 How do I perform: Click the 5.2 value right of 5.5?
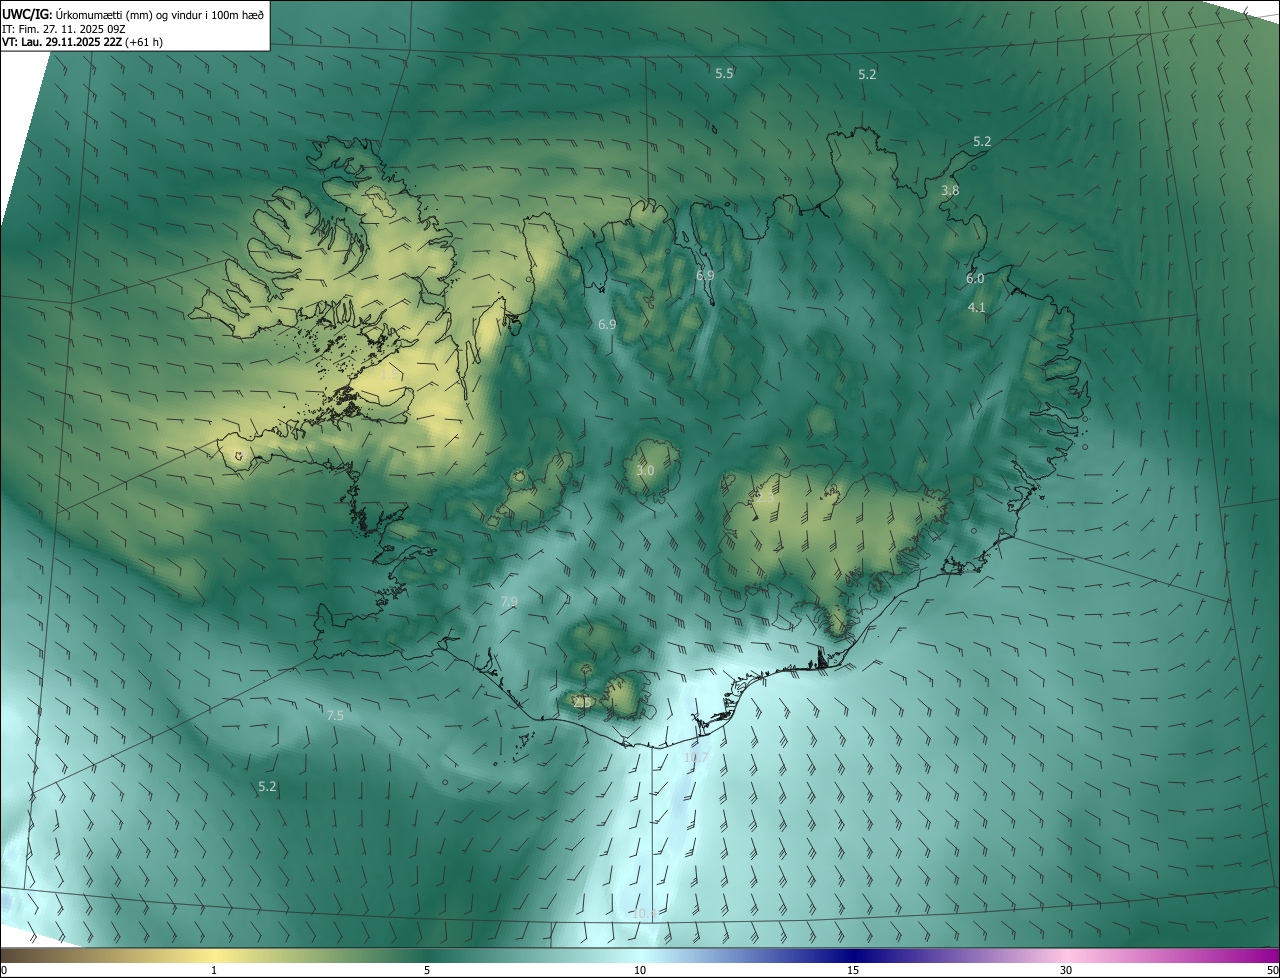[x=867, y=75]
